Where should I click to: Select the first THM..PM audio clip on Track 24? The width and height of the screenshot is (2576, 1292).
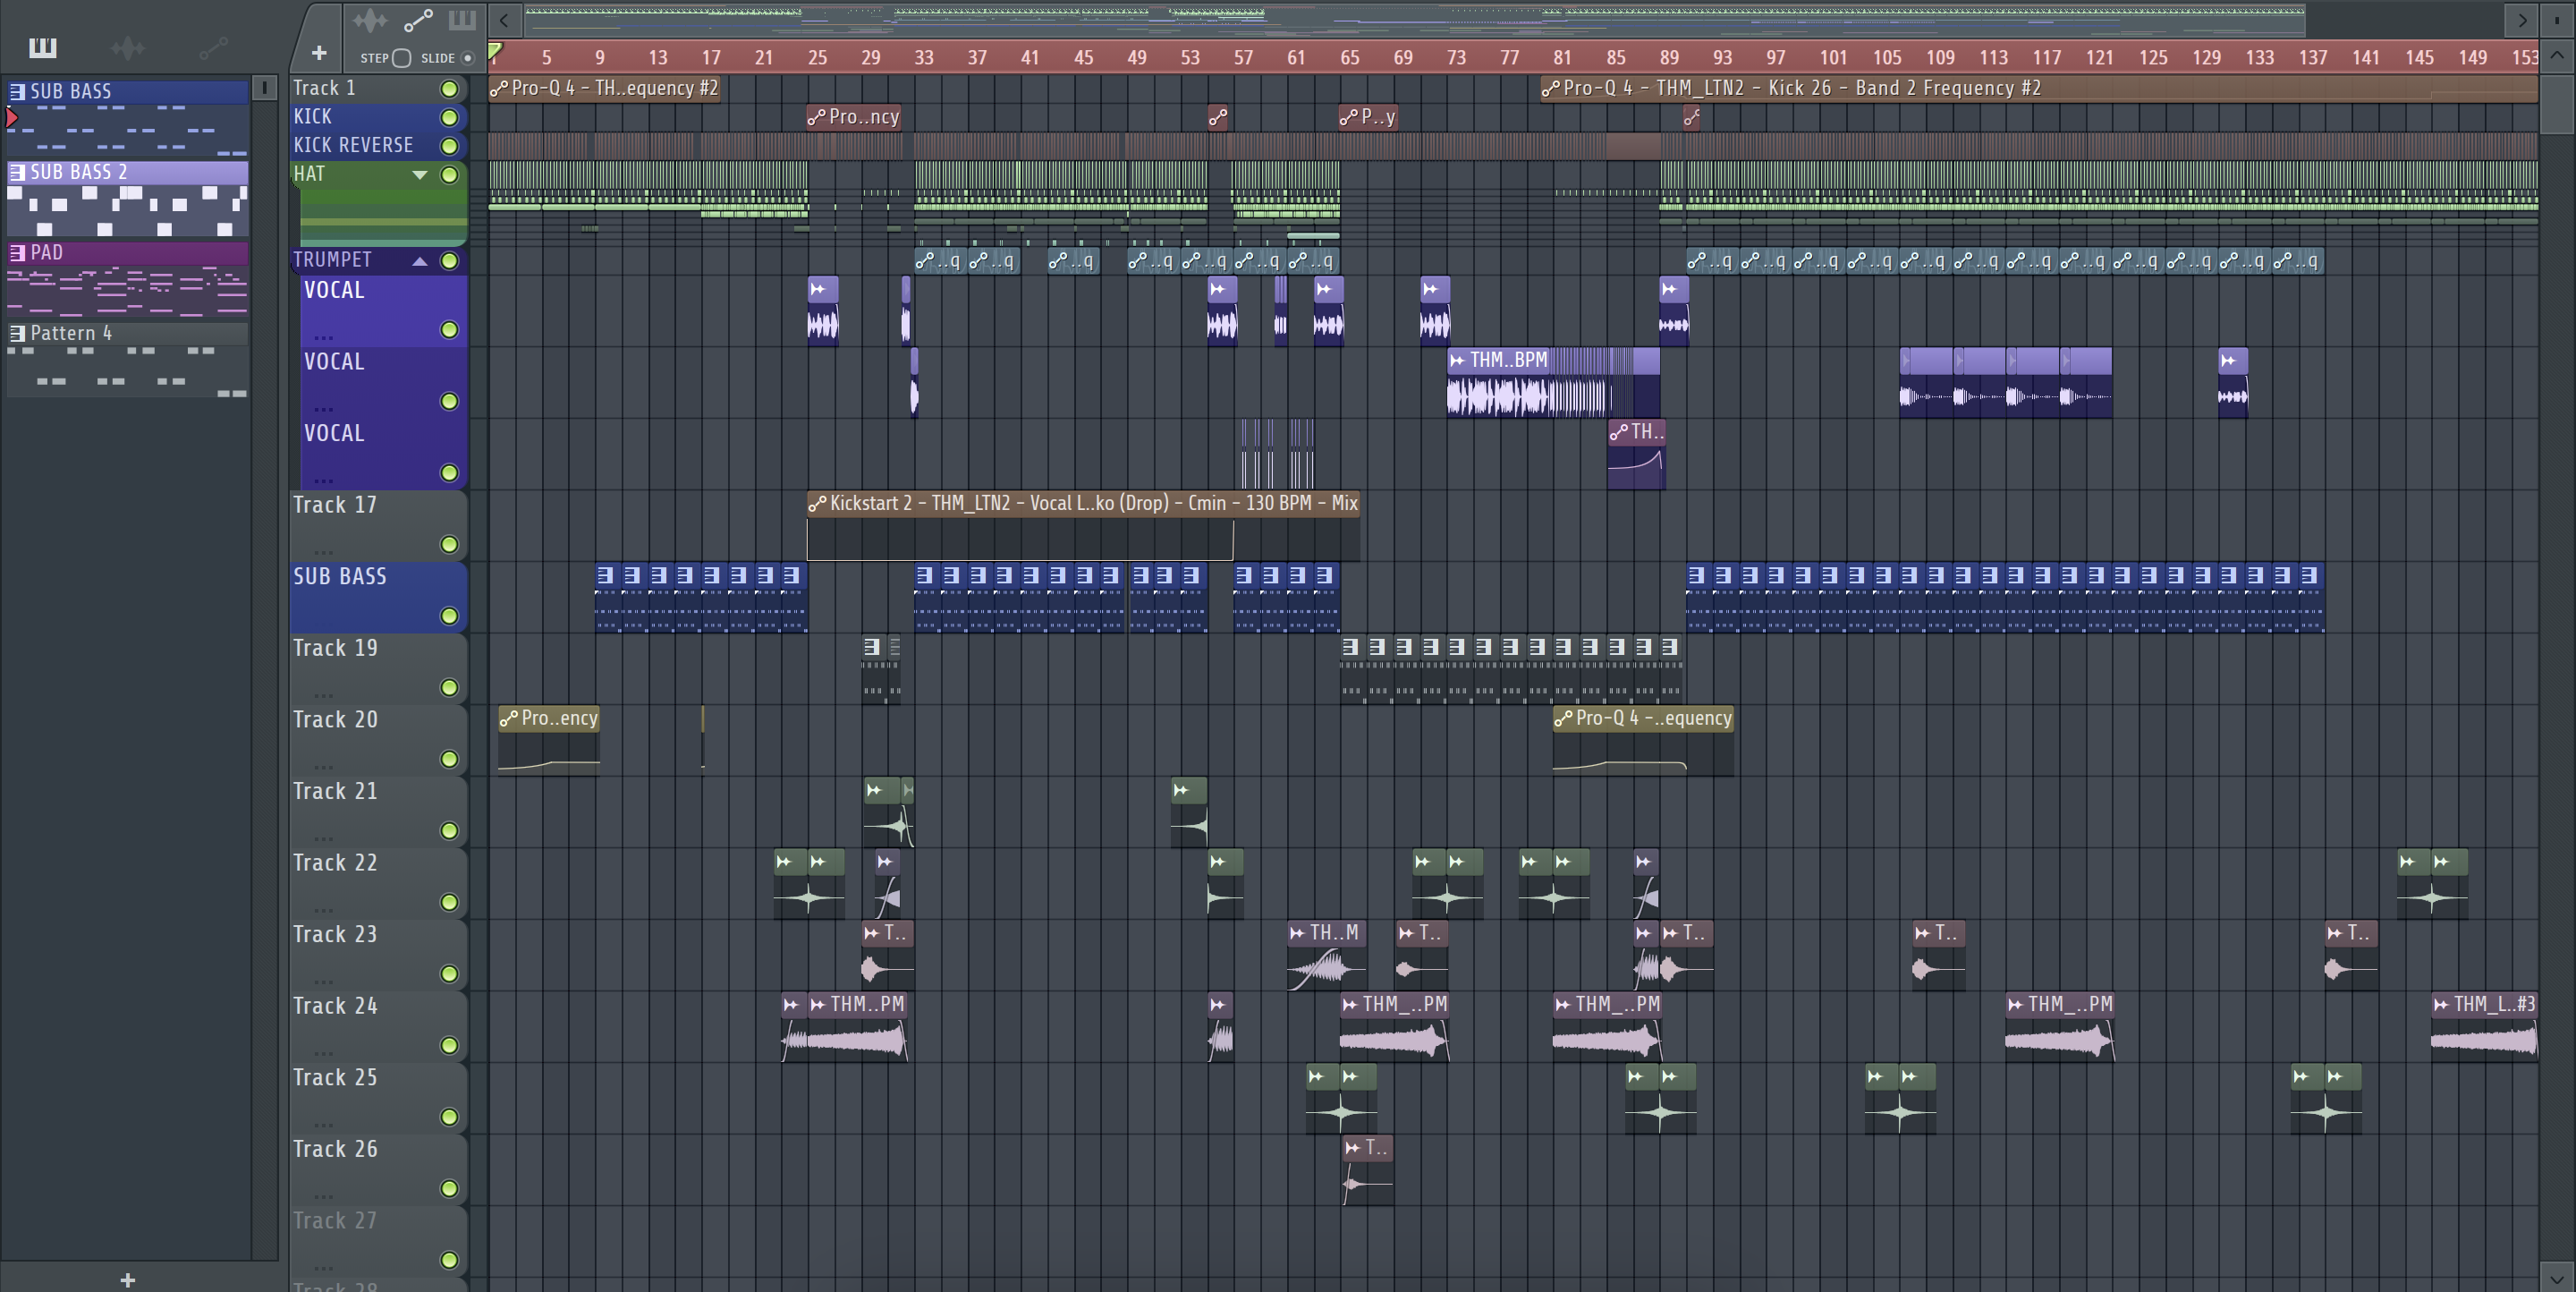(x=858, y=1028)
